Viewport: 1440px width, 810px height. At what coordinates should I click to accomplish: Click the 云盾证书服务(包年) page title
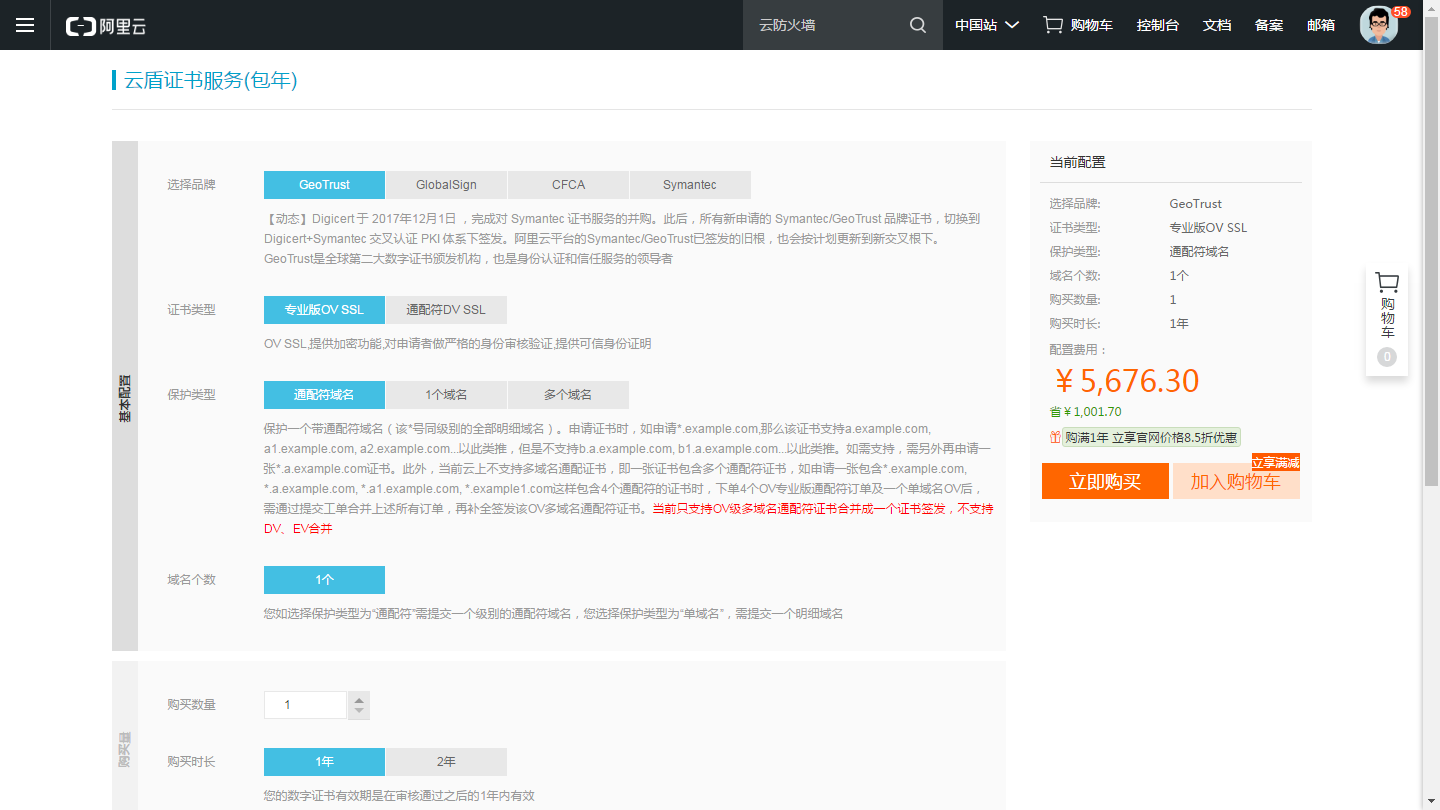point(210,80)
